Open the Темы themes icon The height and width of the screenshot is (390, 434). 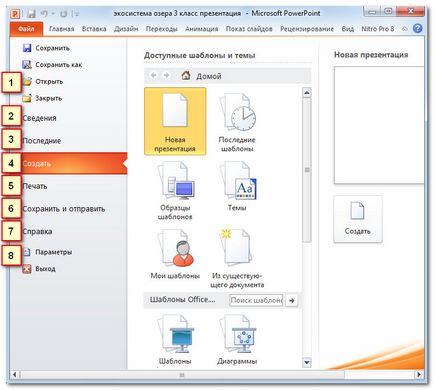coord(237,185)
